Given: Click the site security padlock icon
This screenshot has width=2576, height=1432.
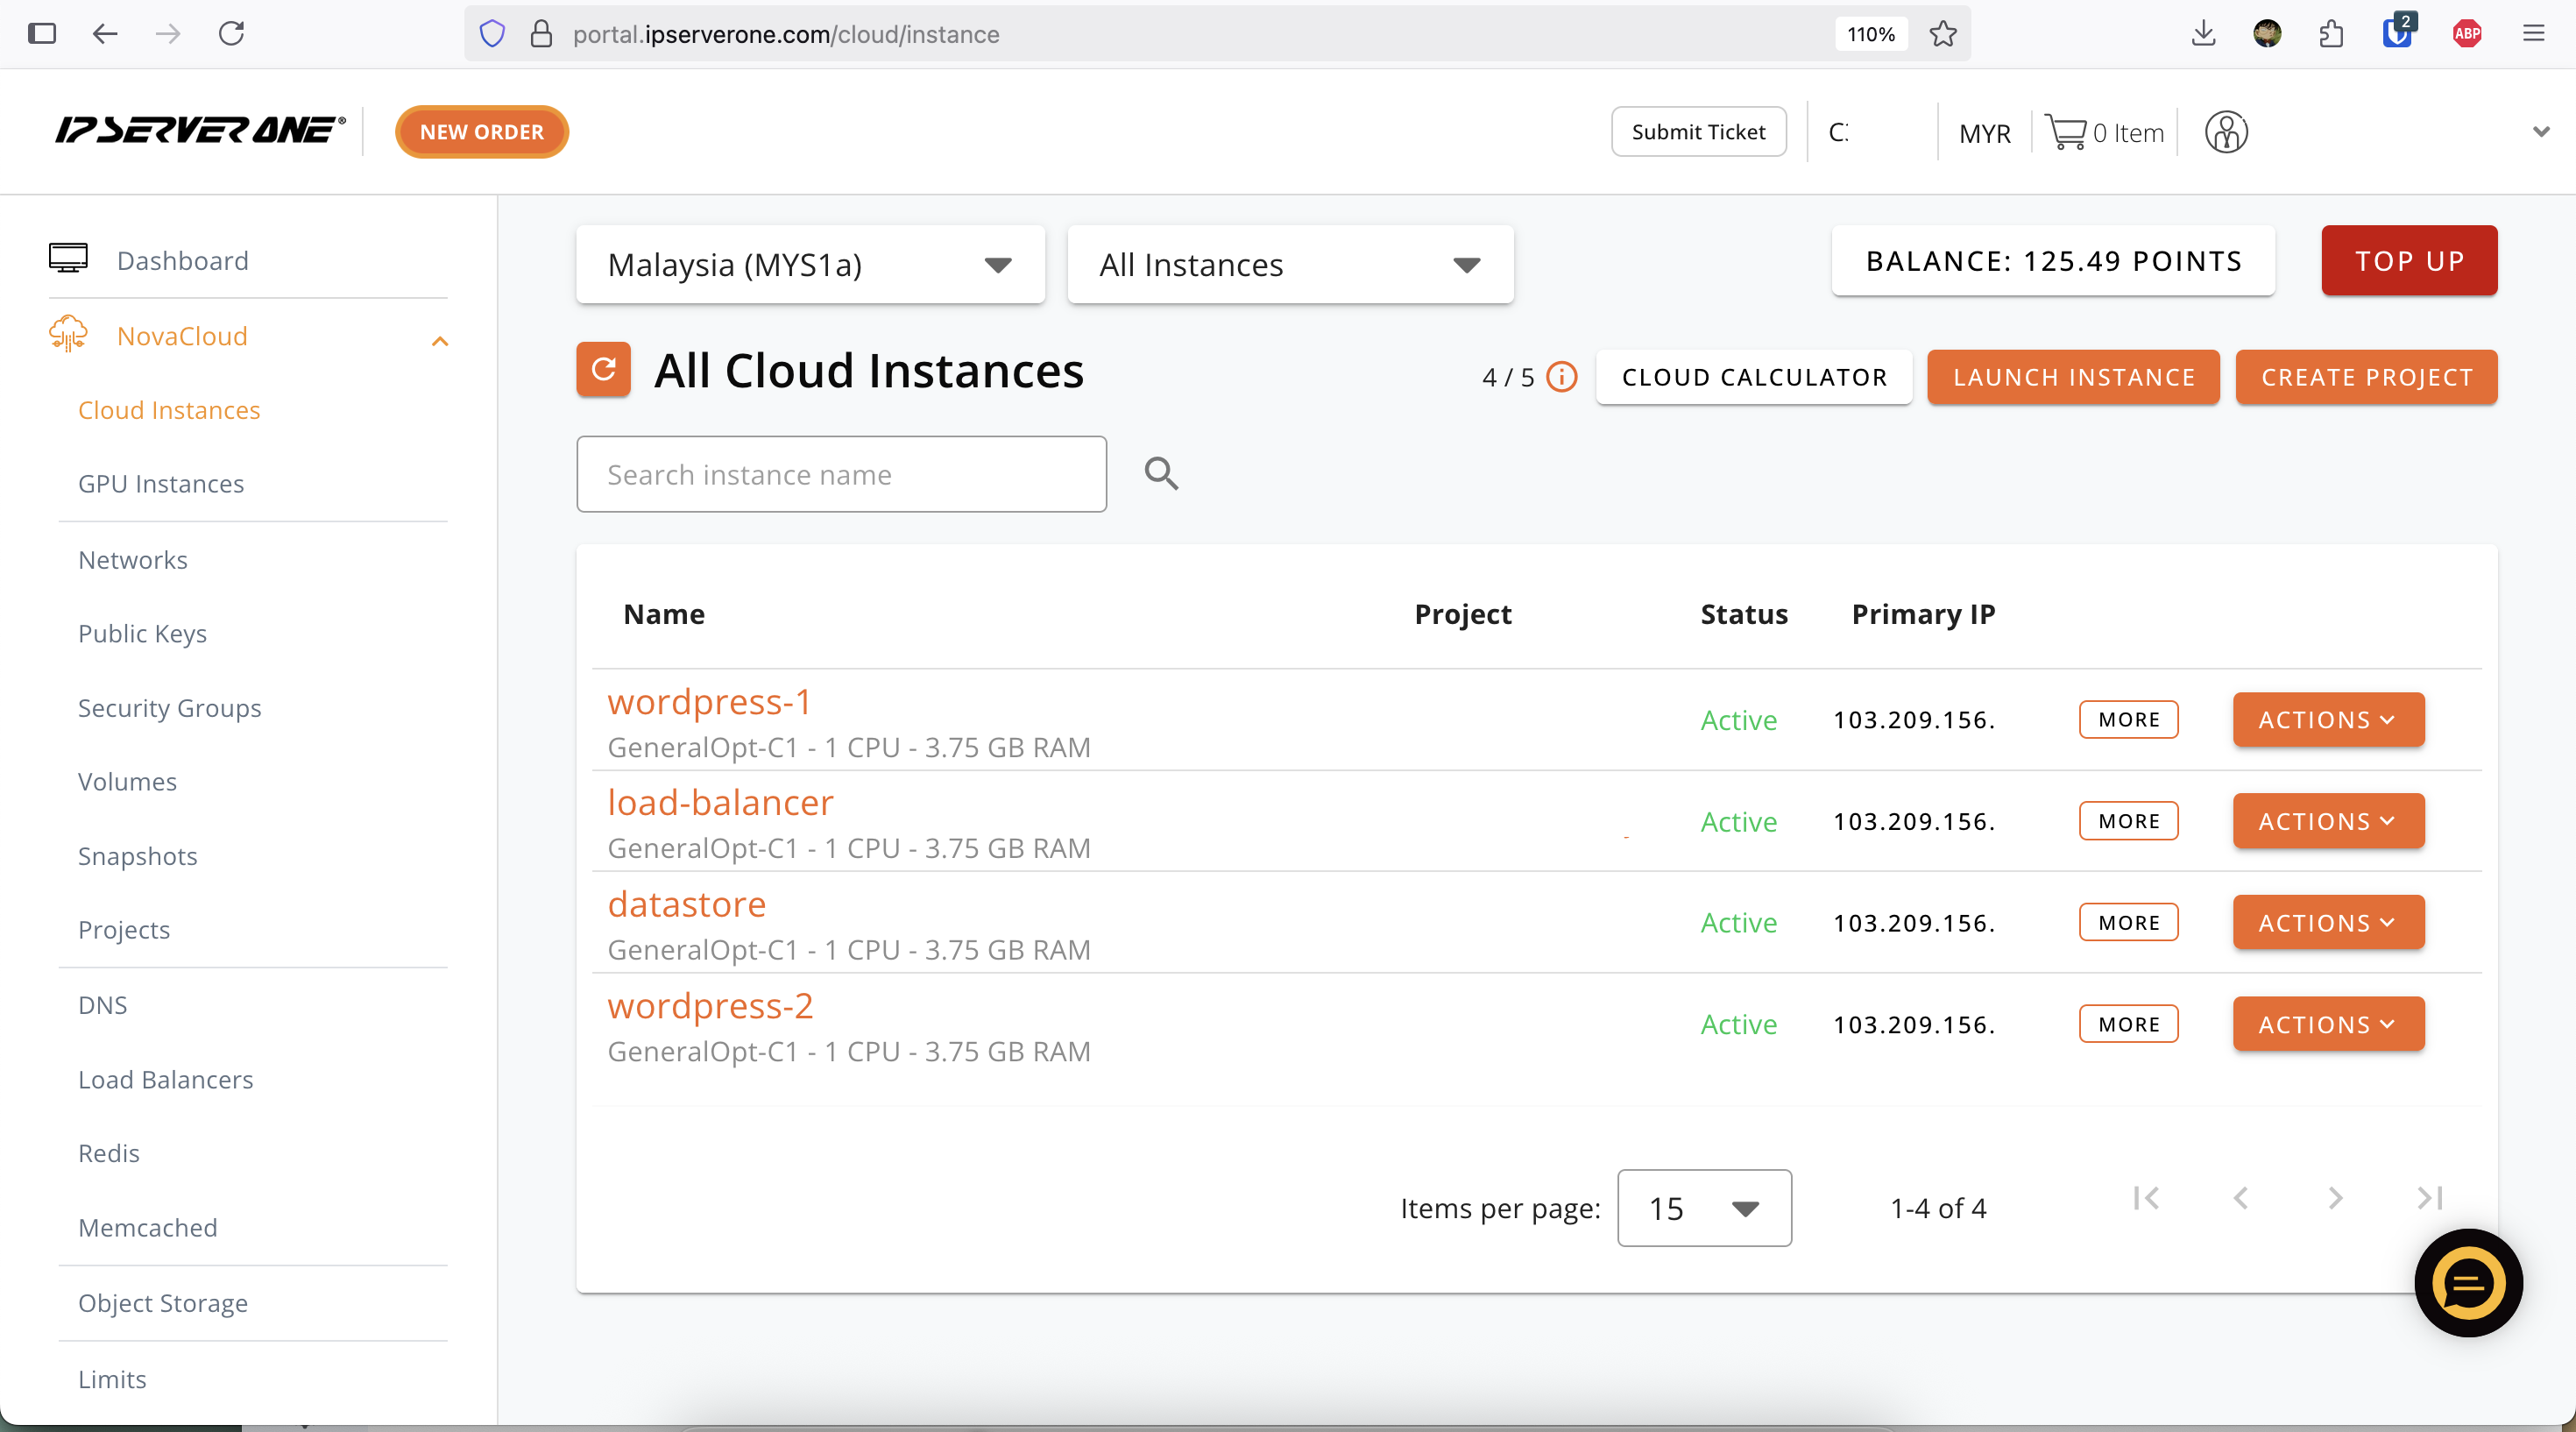Looking at the screenshot, I should 541,34.
